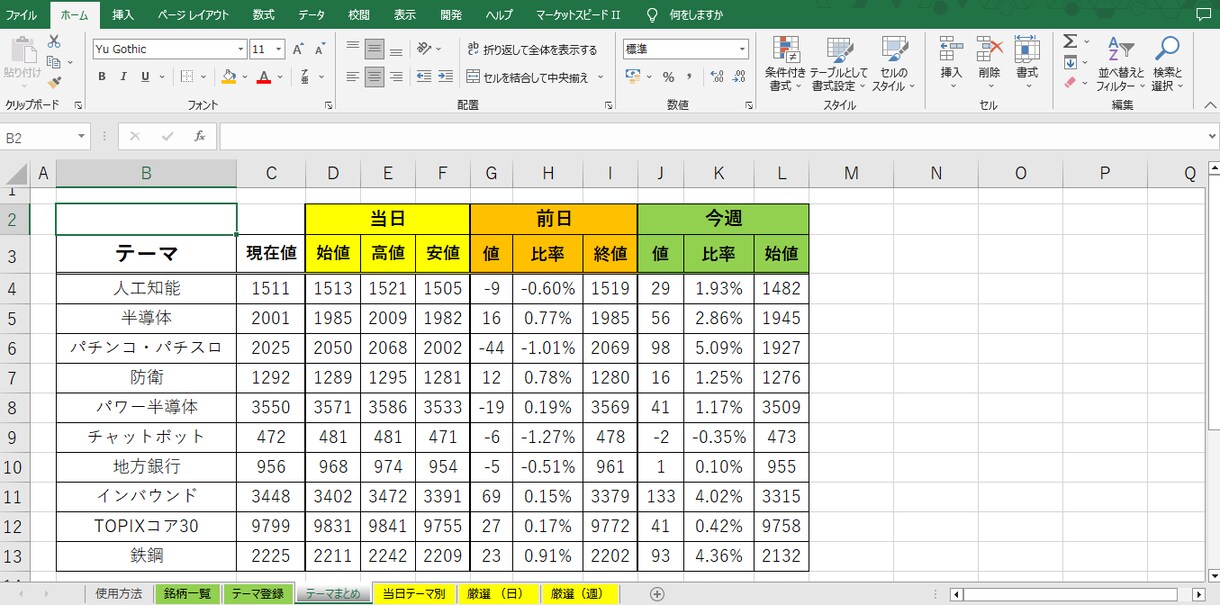Increase font size with the large A icon
1220x605 pixels.
[300, 49]
